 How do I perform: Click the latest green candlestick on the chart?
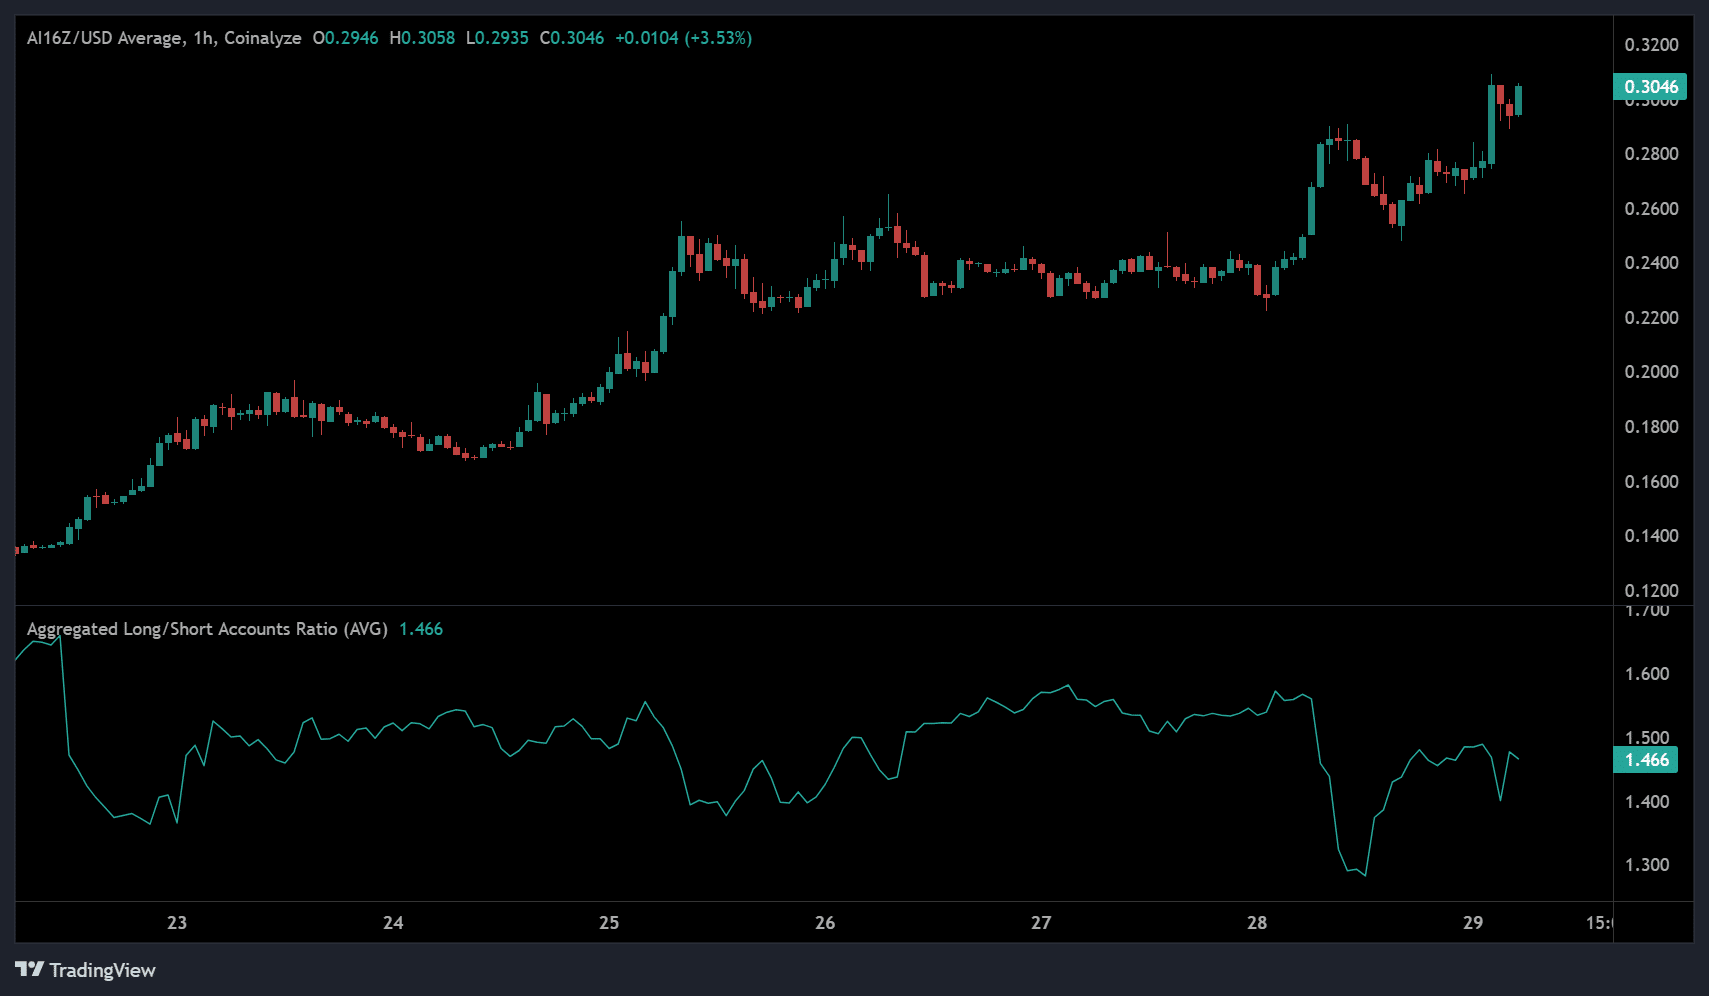coord(1518,100)
